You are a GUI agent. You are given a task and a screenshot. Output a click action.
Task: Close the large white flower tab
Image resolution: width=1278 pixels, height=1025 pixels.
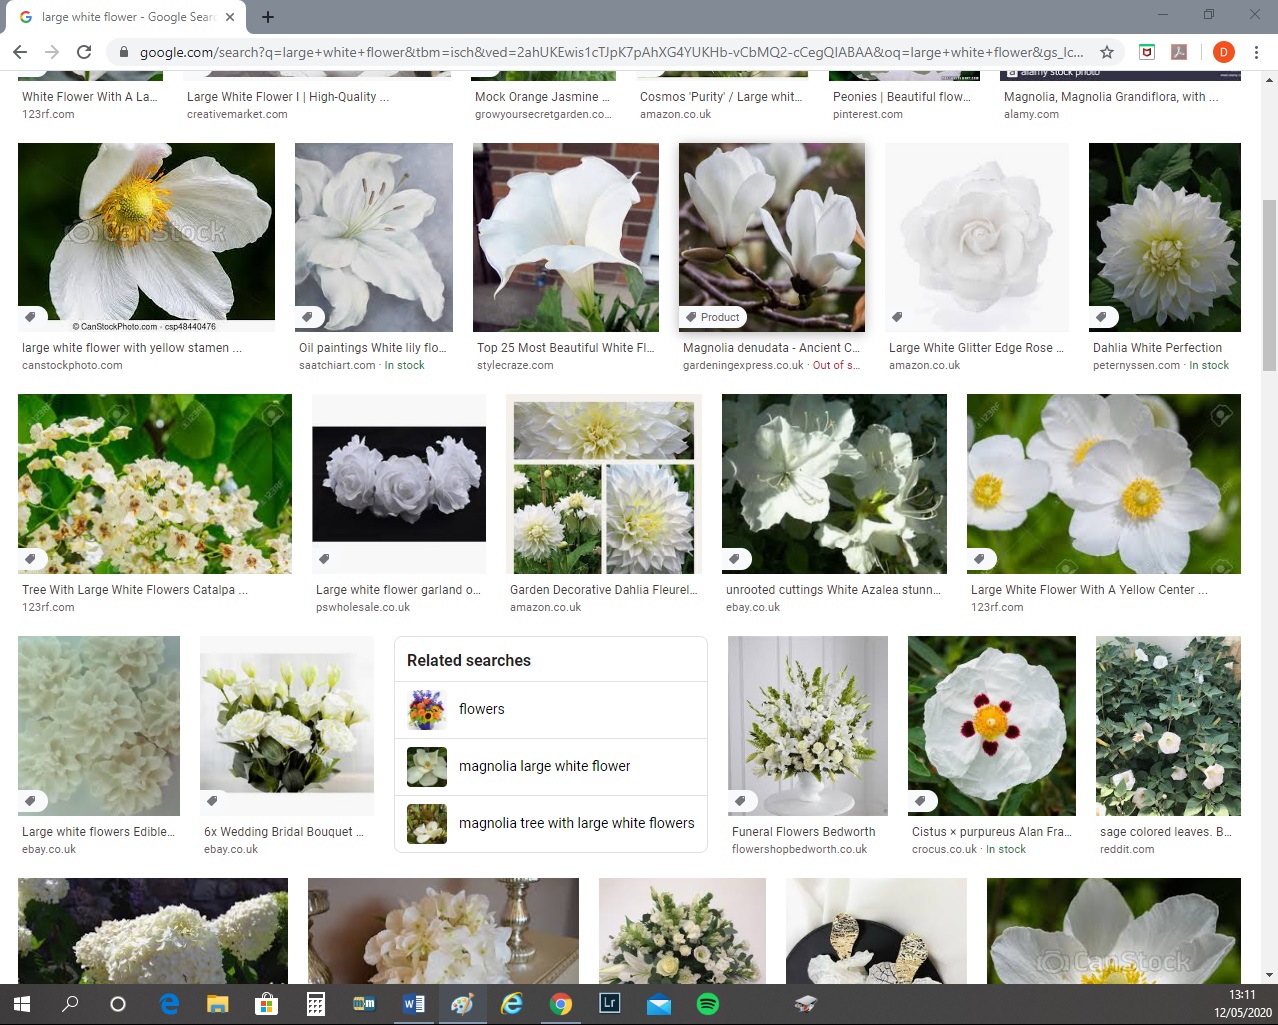pyautogui.click(x=229, y=17)
